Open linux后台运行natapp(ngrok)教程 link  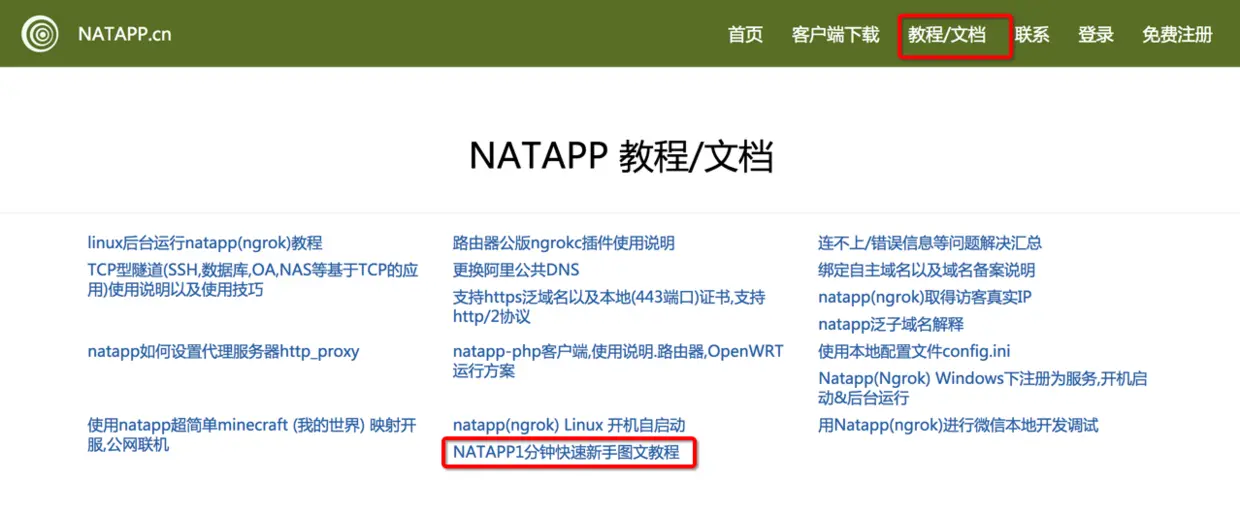[x=205, y=243]
